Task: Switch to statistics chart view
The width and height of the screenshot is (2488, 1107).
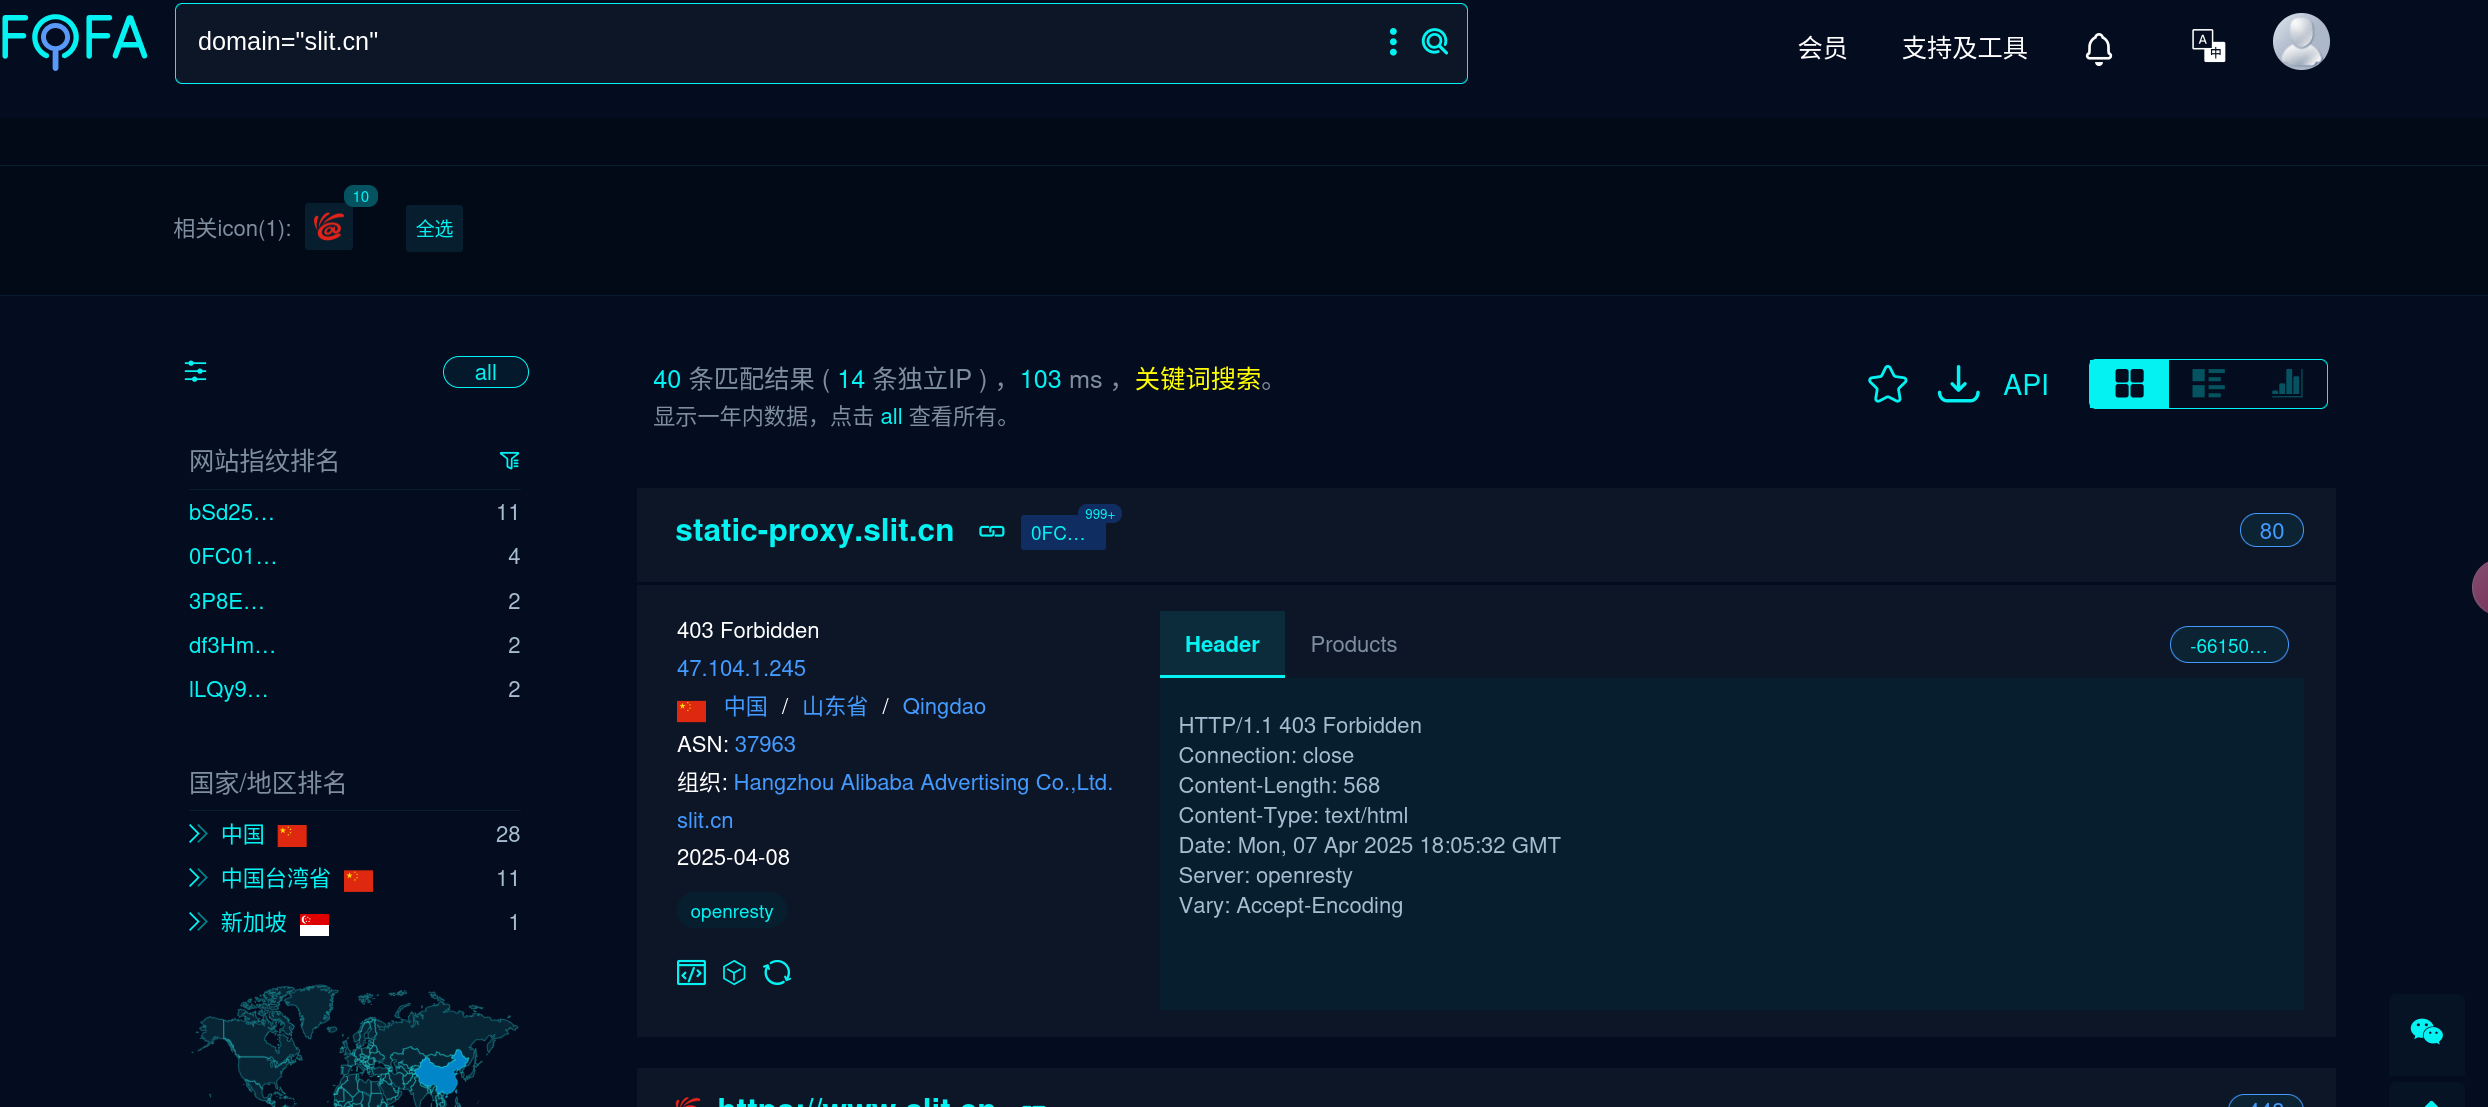Action: [2287, 384]
